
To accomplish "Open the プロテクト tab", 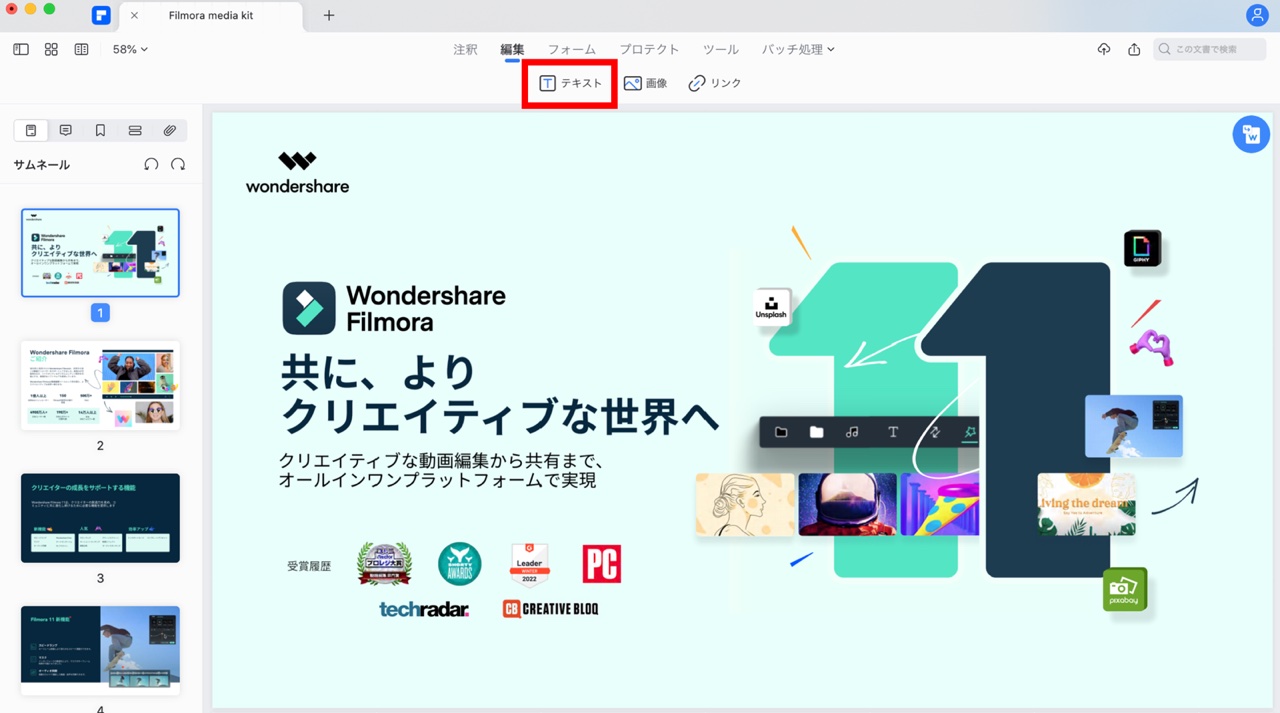I will (649, 49).
